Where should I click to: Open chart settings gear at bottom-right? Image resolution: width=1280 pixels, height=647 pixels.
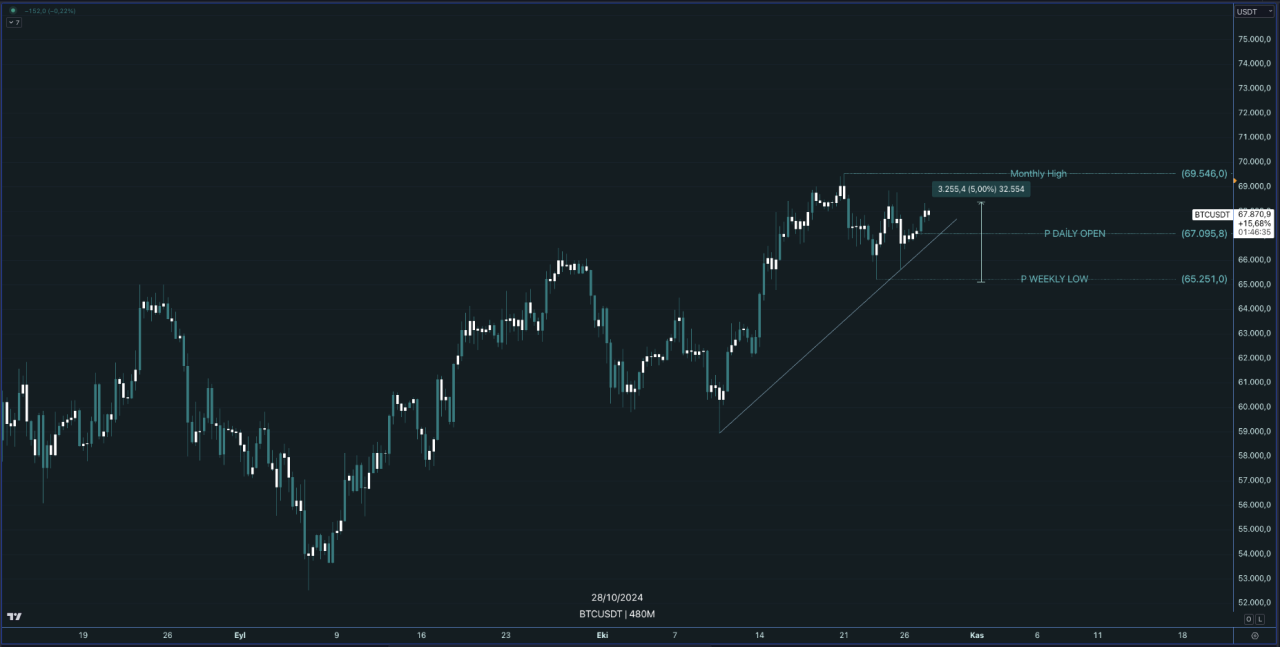click(1254, 635)
